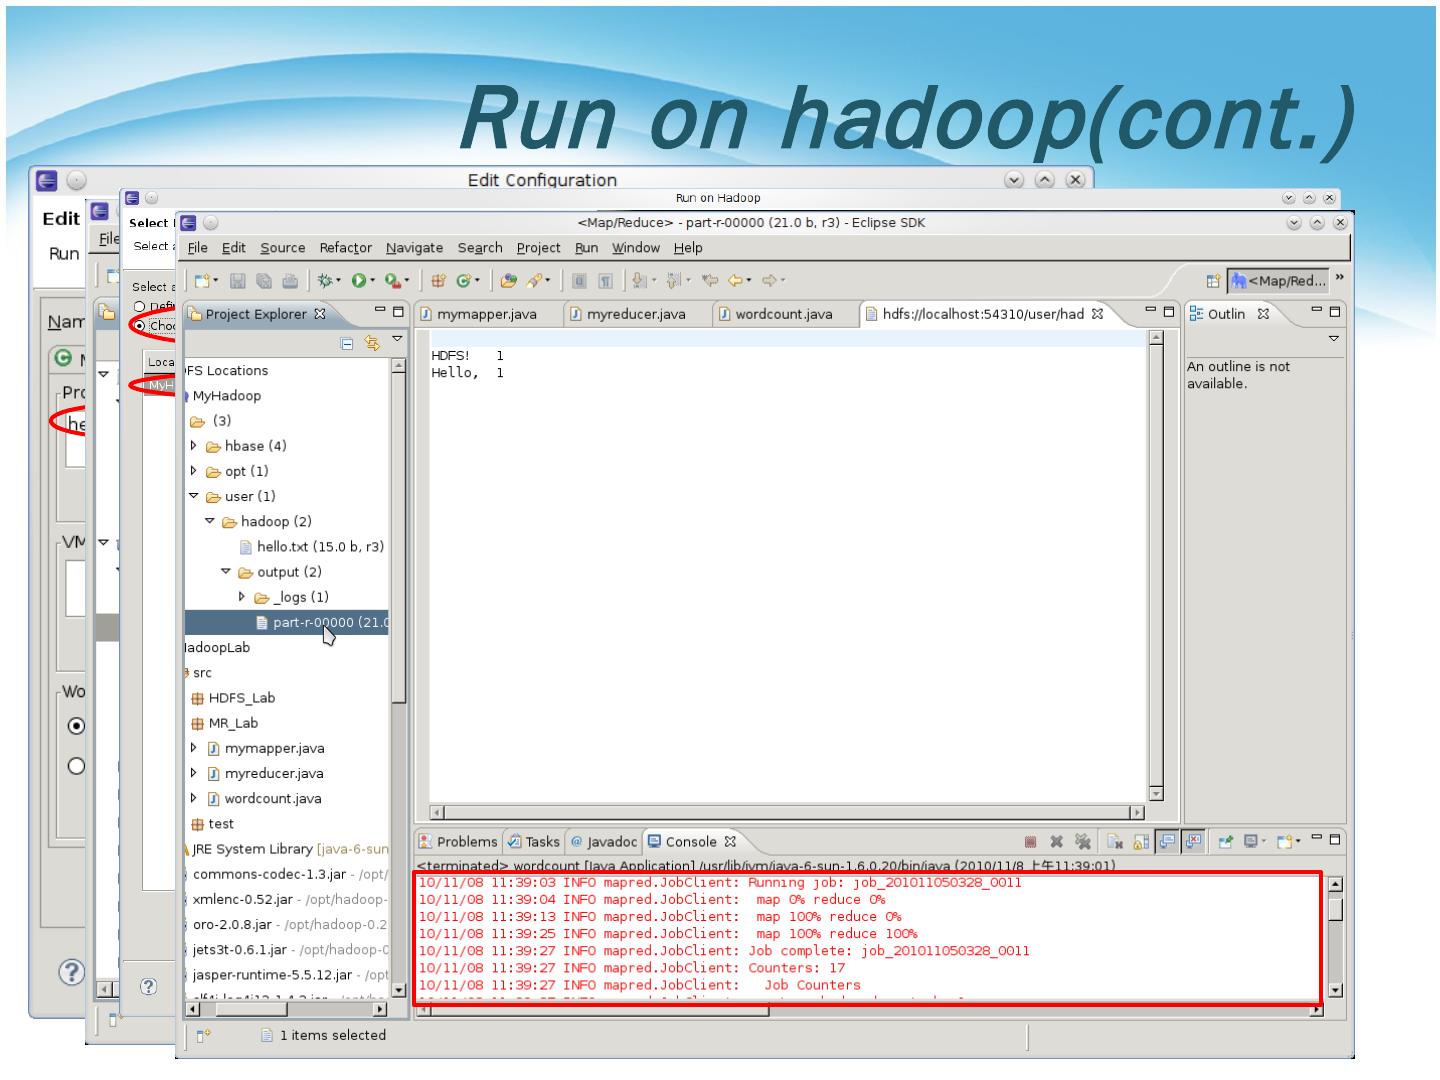Viewport: 1440px width, 1080px height.
Task: Switch to the mymapper.java editor tab
Action: (486, 314)
